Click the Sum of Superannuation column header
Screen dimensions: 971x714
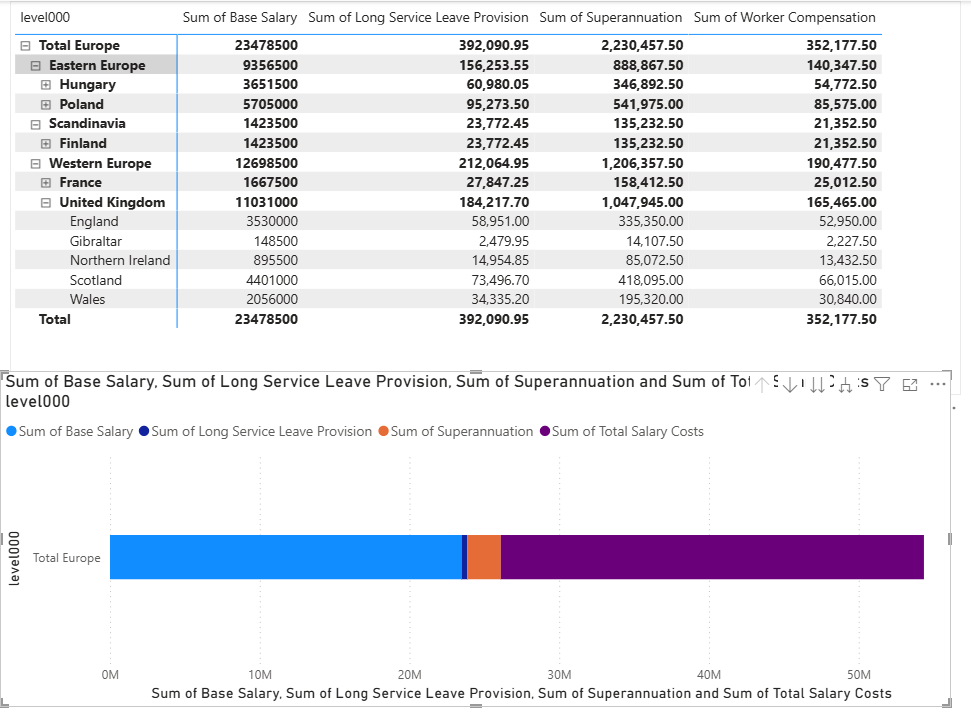point(611,17)
